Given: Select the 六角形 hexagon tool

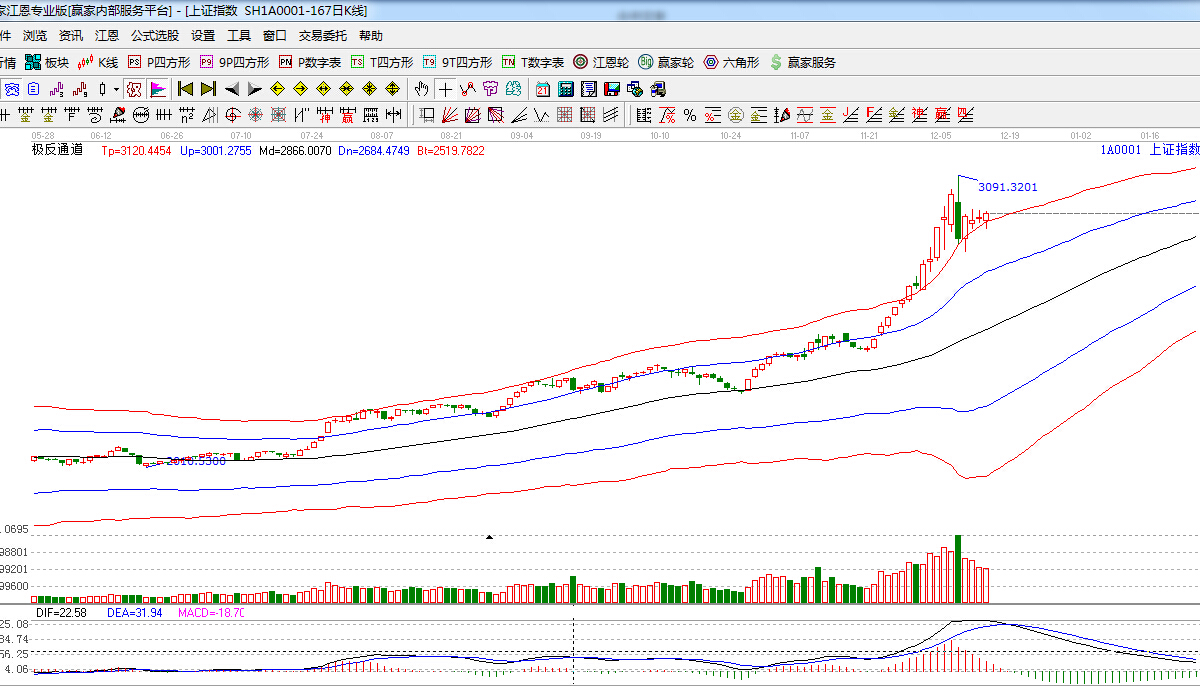Looking at the screenshot, I should tap(731, 62).
